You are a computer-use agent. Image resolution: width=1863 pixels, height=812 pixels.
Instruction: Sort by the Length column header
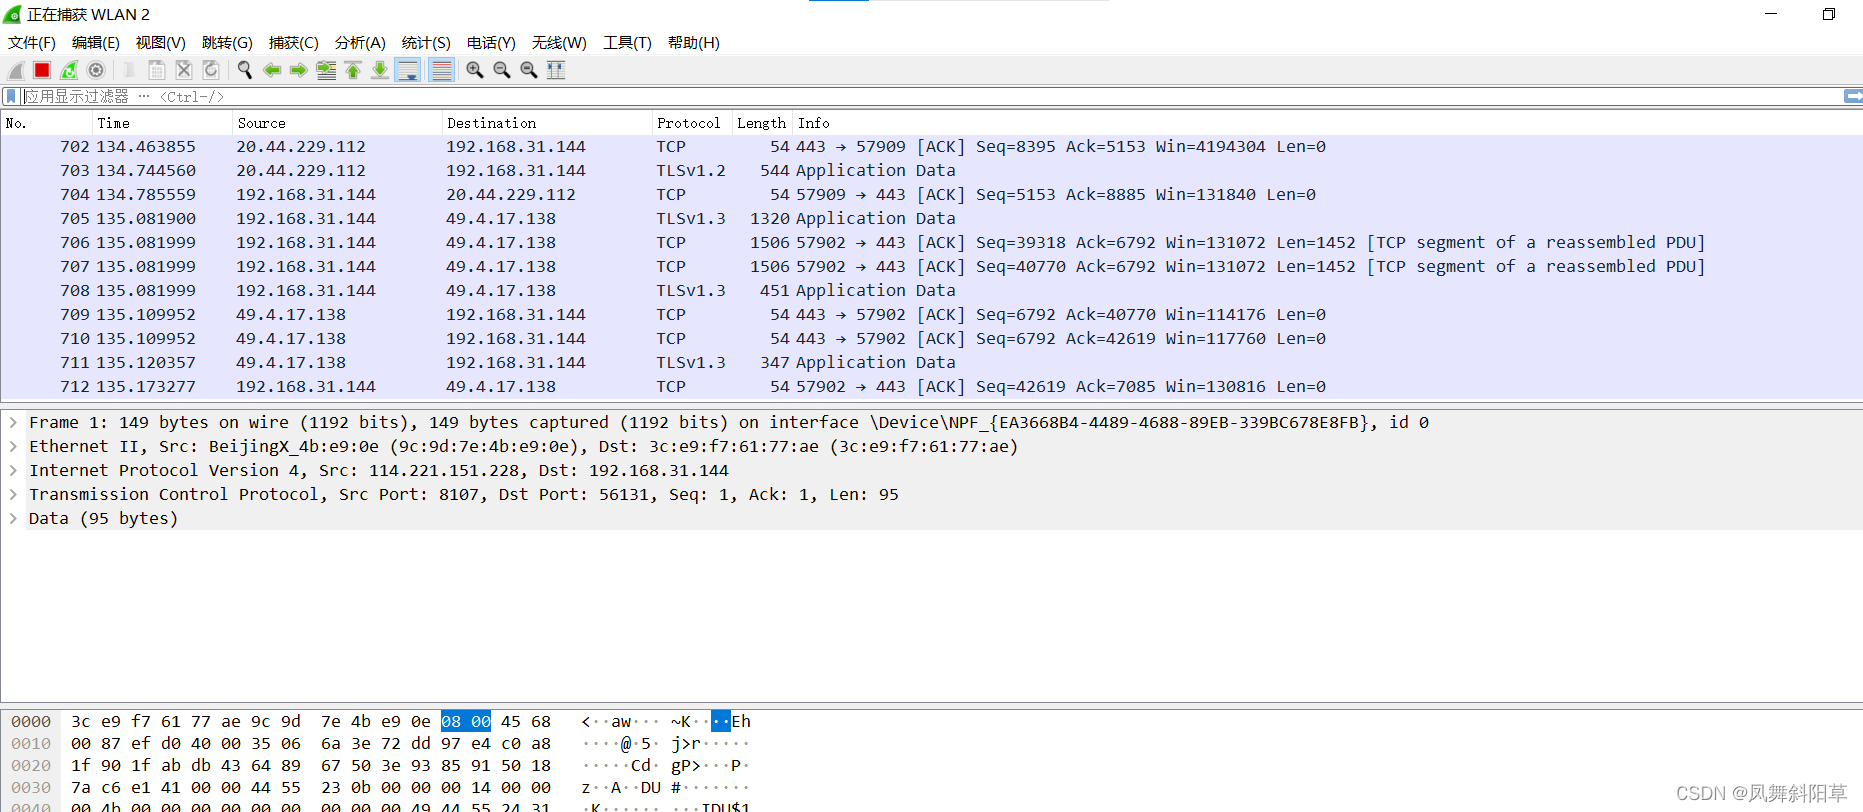click(x=762, y=123)
